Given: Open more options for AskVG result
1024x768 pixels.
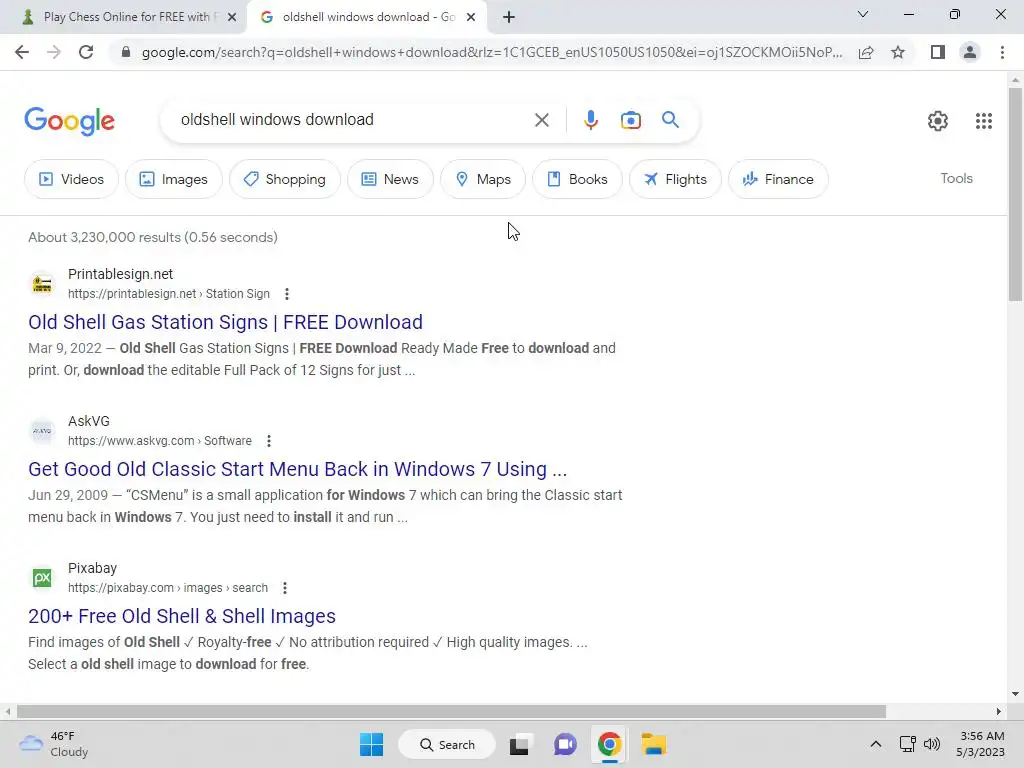Looking at the screenshot, I should point(269,441).
